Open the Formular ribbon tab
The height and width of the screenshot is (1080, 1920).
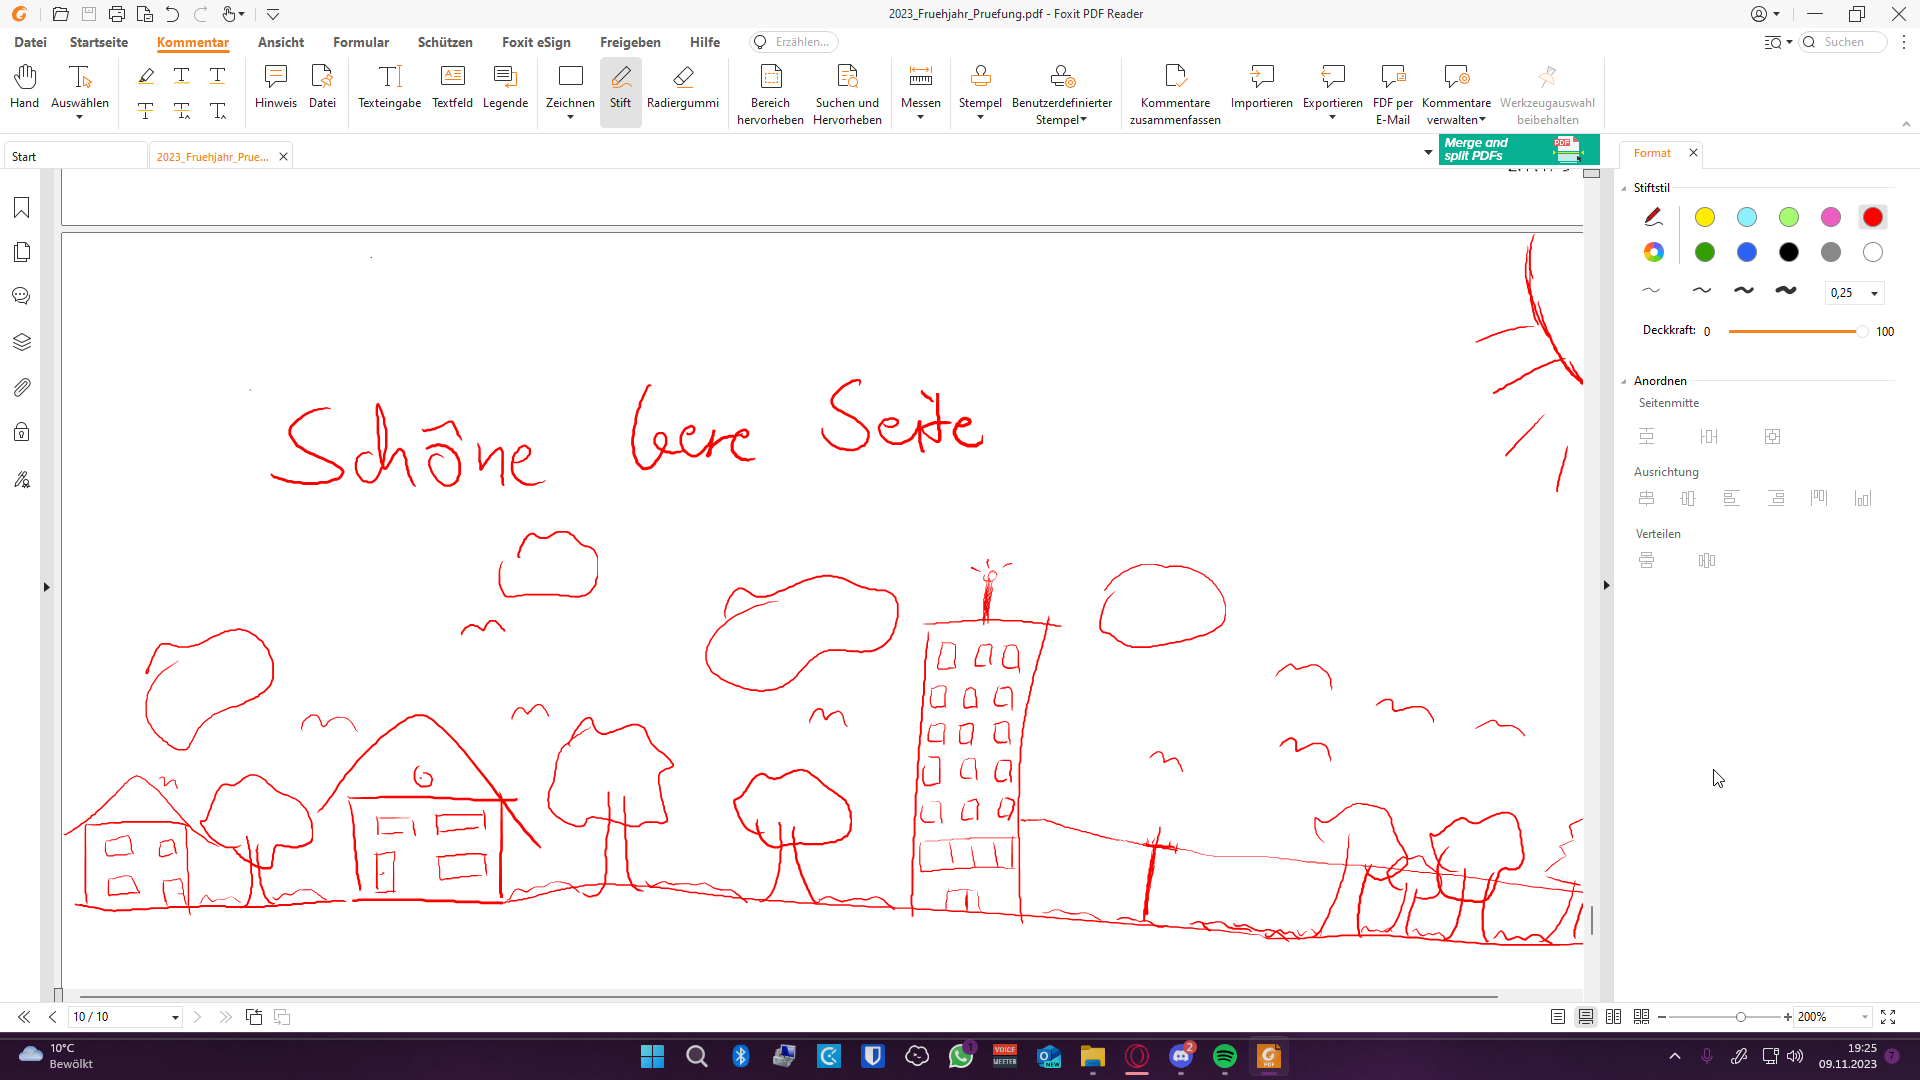360,42
